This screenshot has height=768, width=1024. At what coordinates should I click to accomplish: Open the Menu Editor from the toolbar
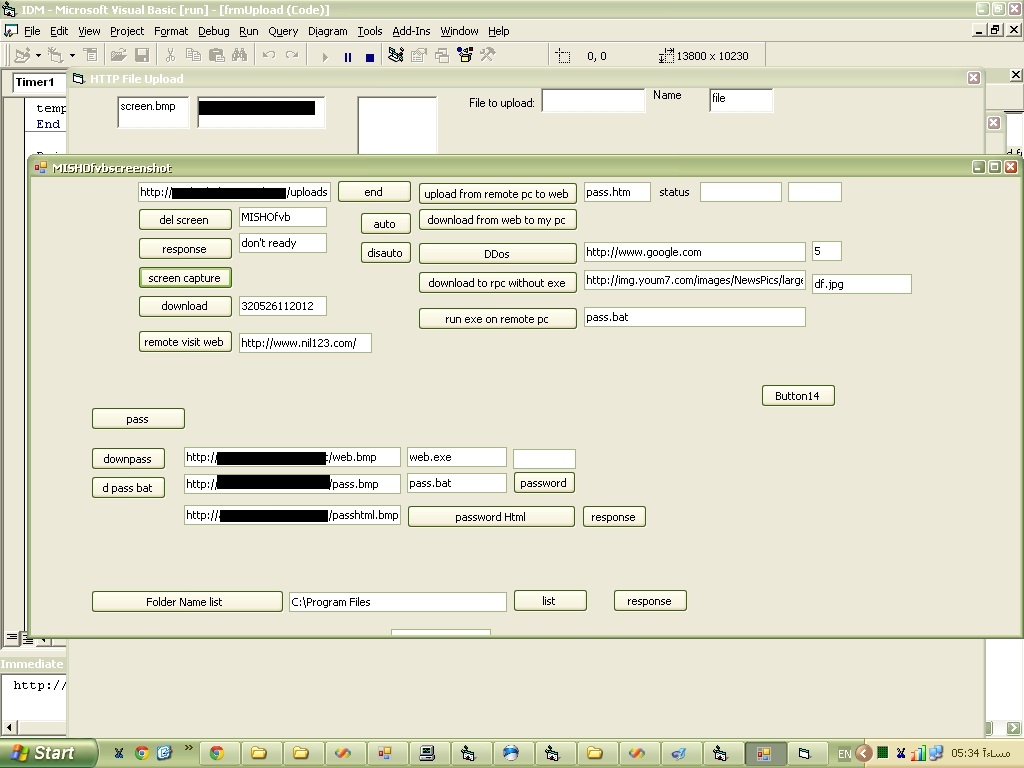tap(90, 56)
